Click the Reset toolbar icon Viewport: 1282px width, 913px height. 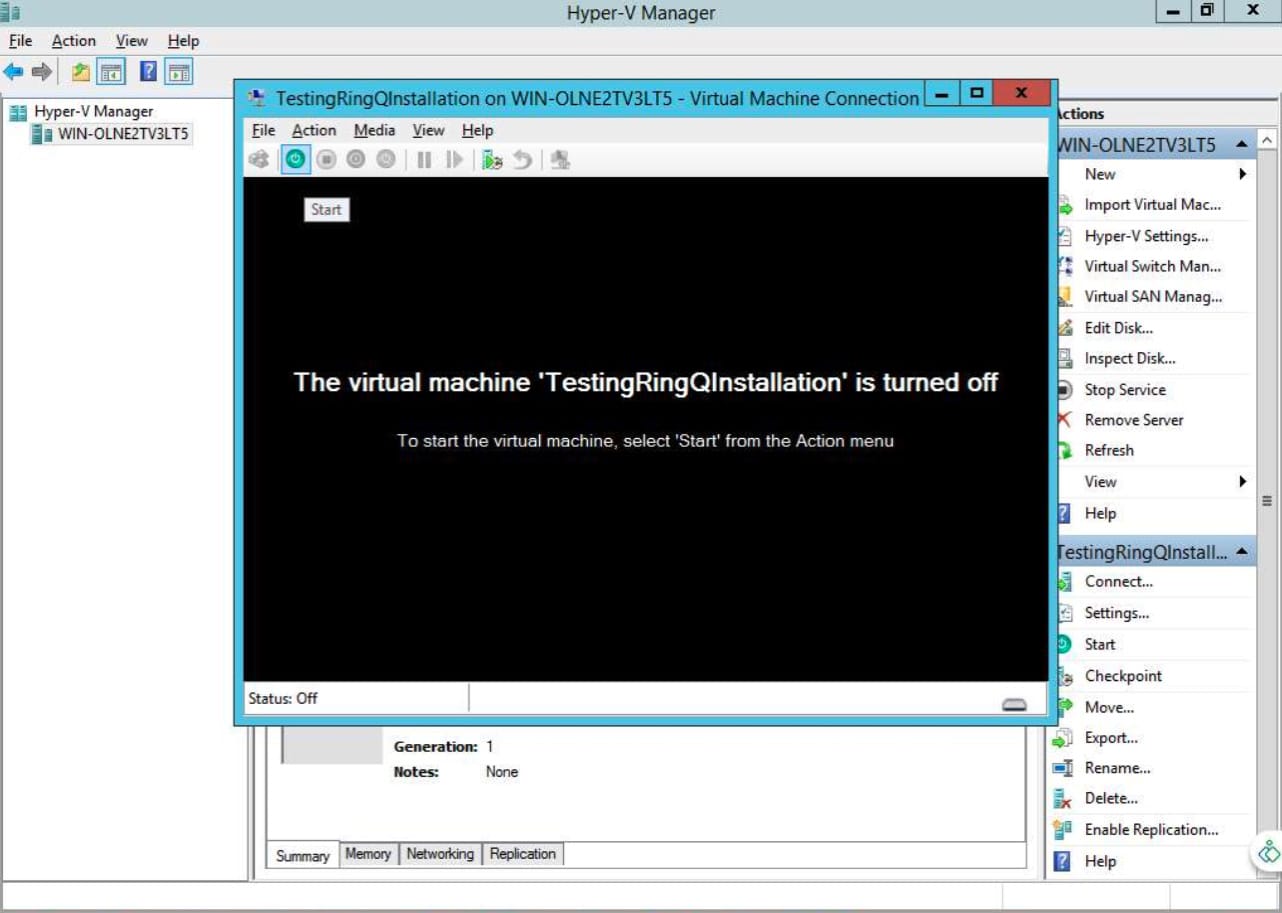tap(455, 158)
